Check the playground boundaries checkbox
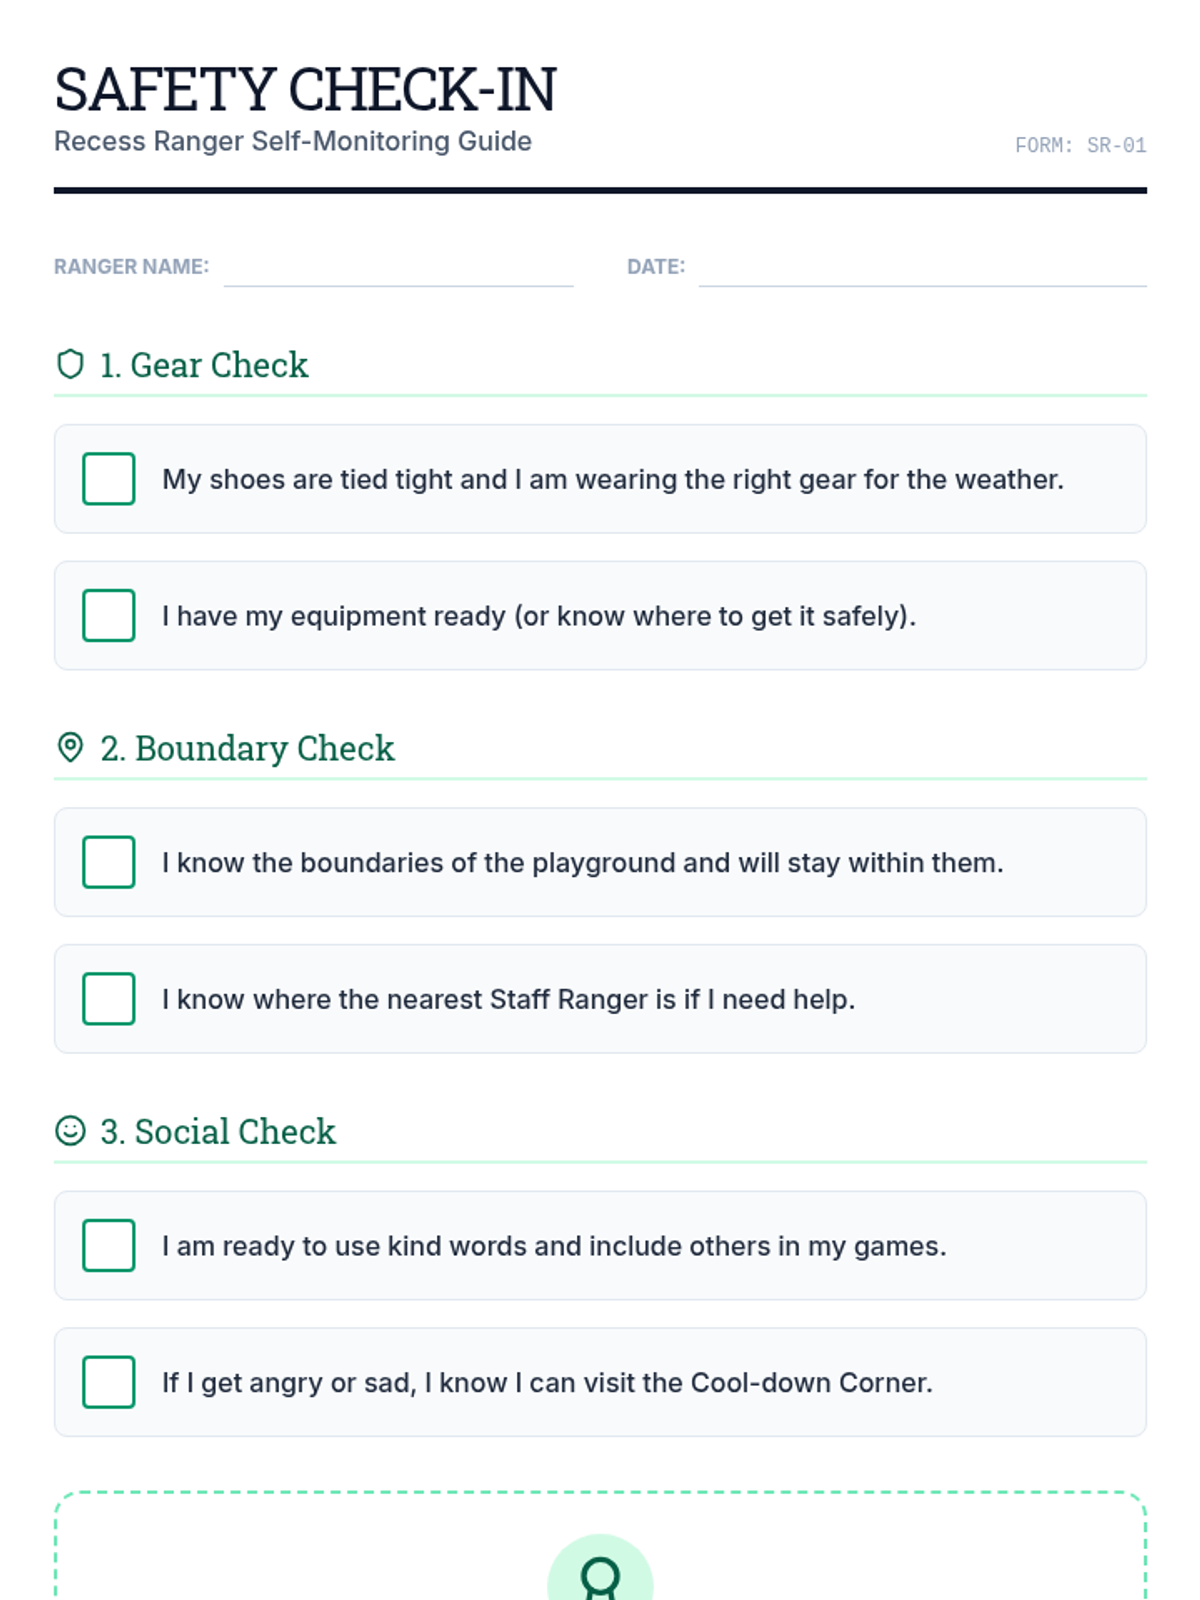Screen dimensions: 1200x1600 click(x=109, y=862)
